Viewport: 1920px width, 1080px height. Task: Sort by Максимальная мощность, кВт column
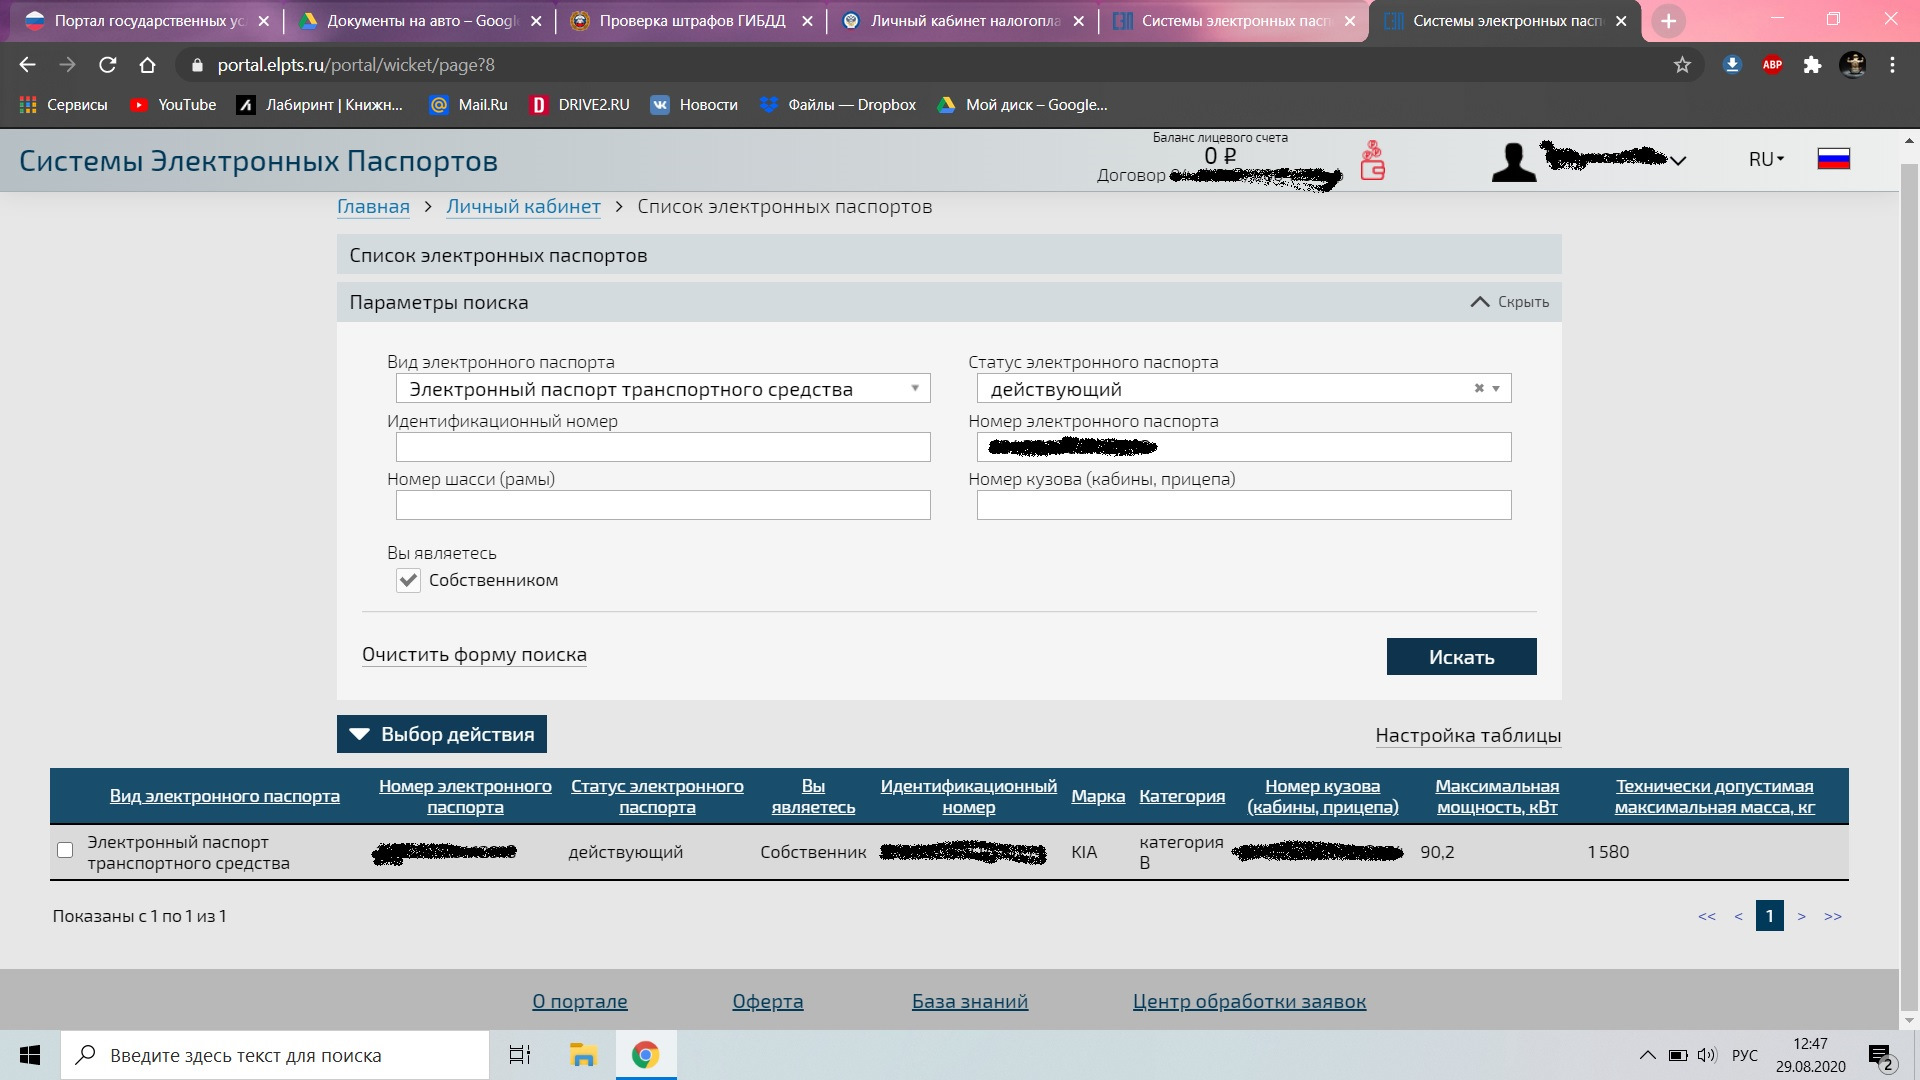click(1497, 796)
